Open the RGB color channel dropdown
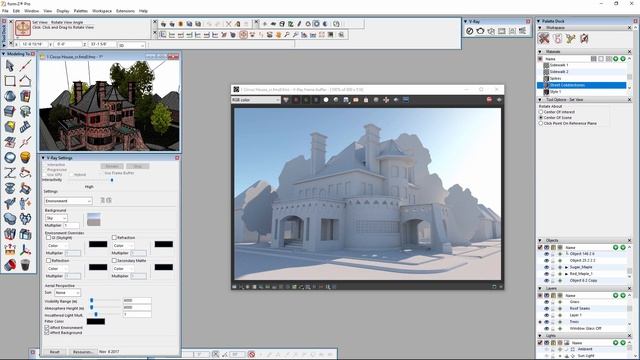The height and width of the screenshot is (360, 640). click(x=256, y=100)
